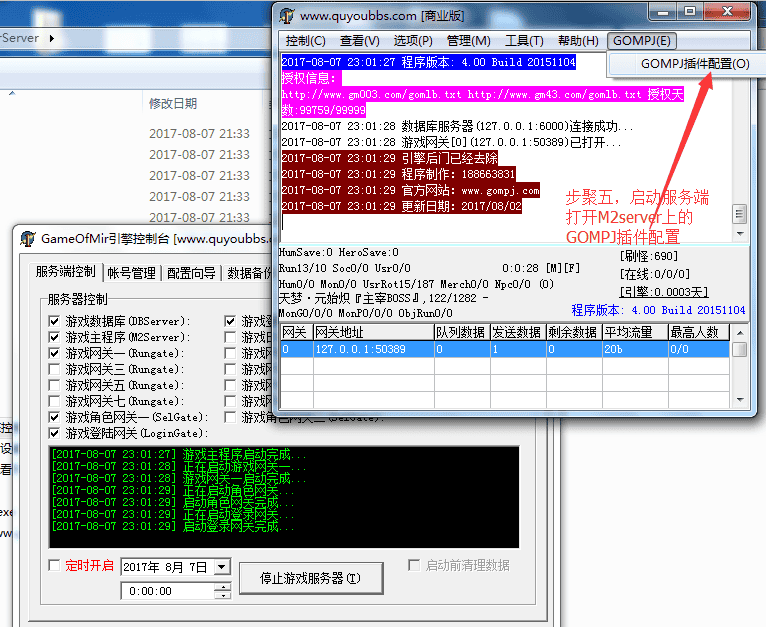Screen dimensions: 766x627
Task: Click the 发送数据 column header
Action: tap(518, 333)
